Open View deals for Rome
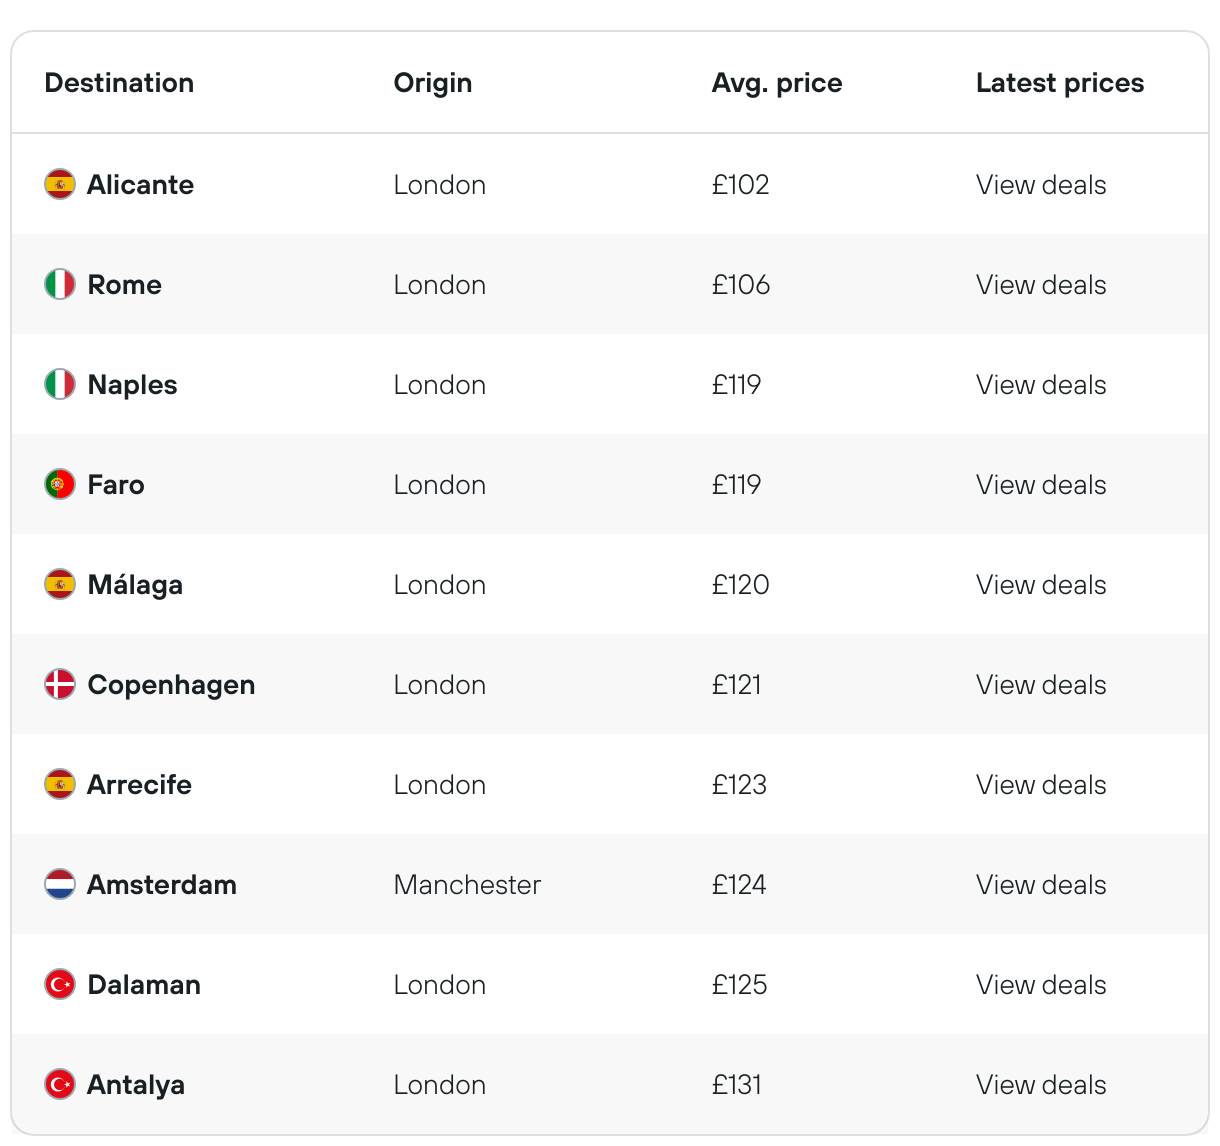This screenshot has width=1220, height=1146. point(1041,285)
